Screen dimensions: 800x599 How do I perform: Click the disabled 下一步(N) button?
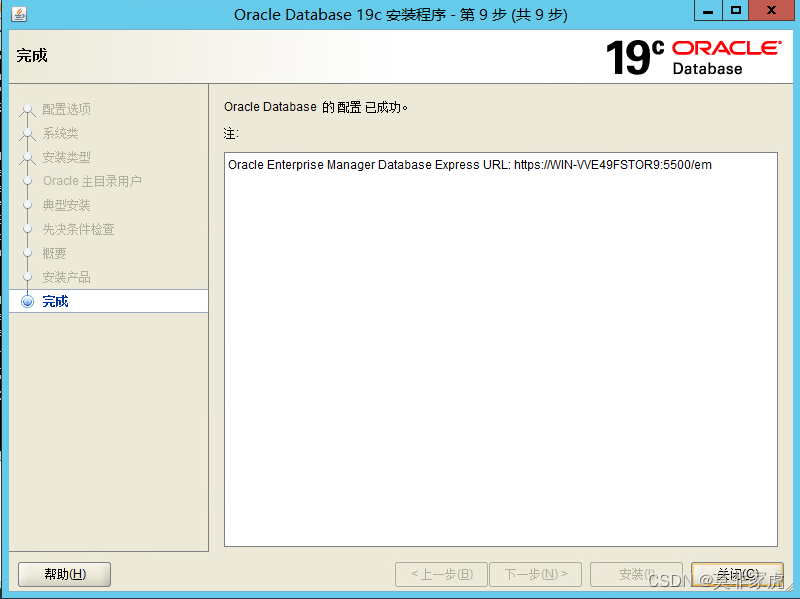536,575
